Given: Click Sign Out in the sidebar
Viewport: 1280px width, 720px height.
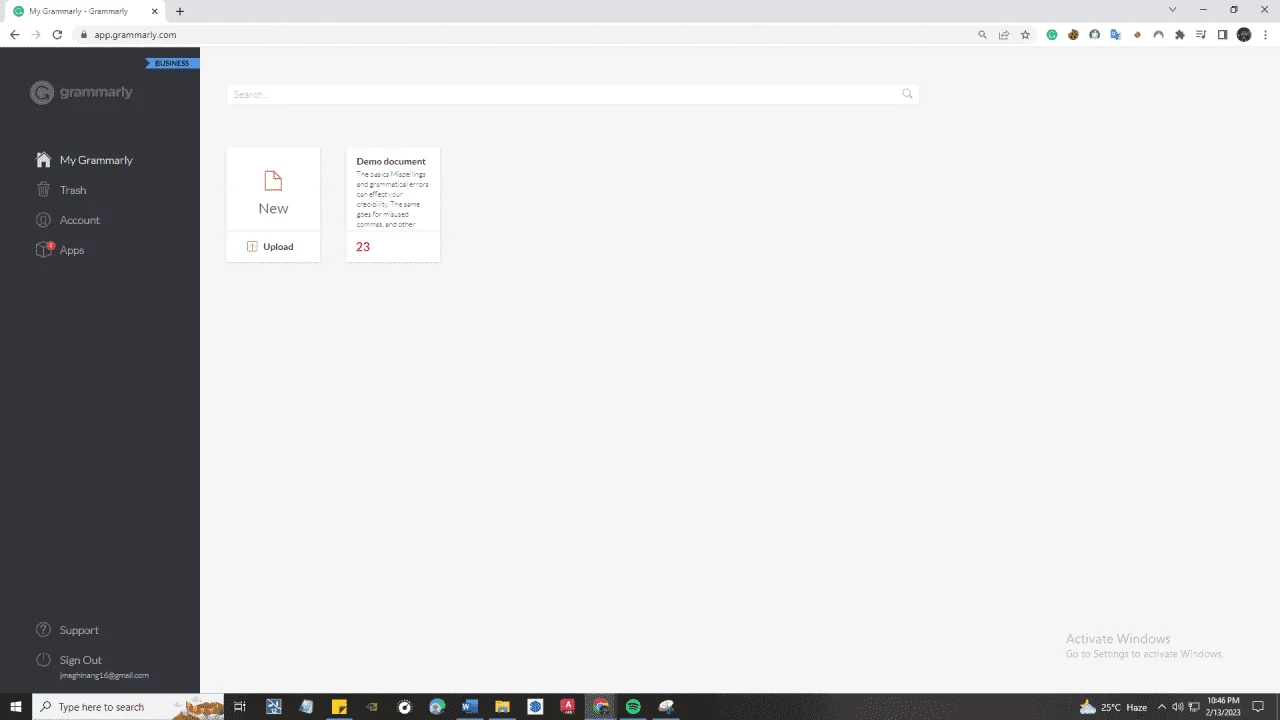Looking at the screenshot, I should pyautogui.click(x=69, y=660).
